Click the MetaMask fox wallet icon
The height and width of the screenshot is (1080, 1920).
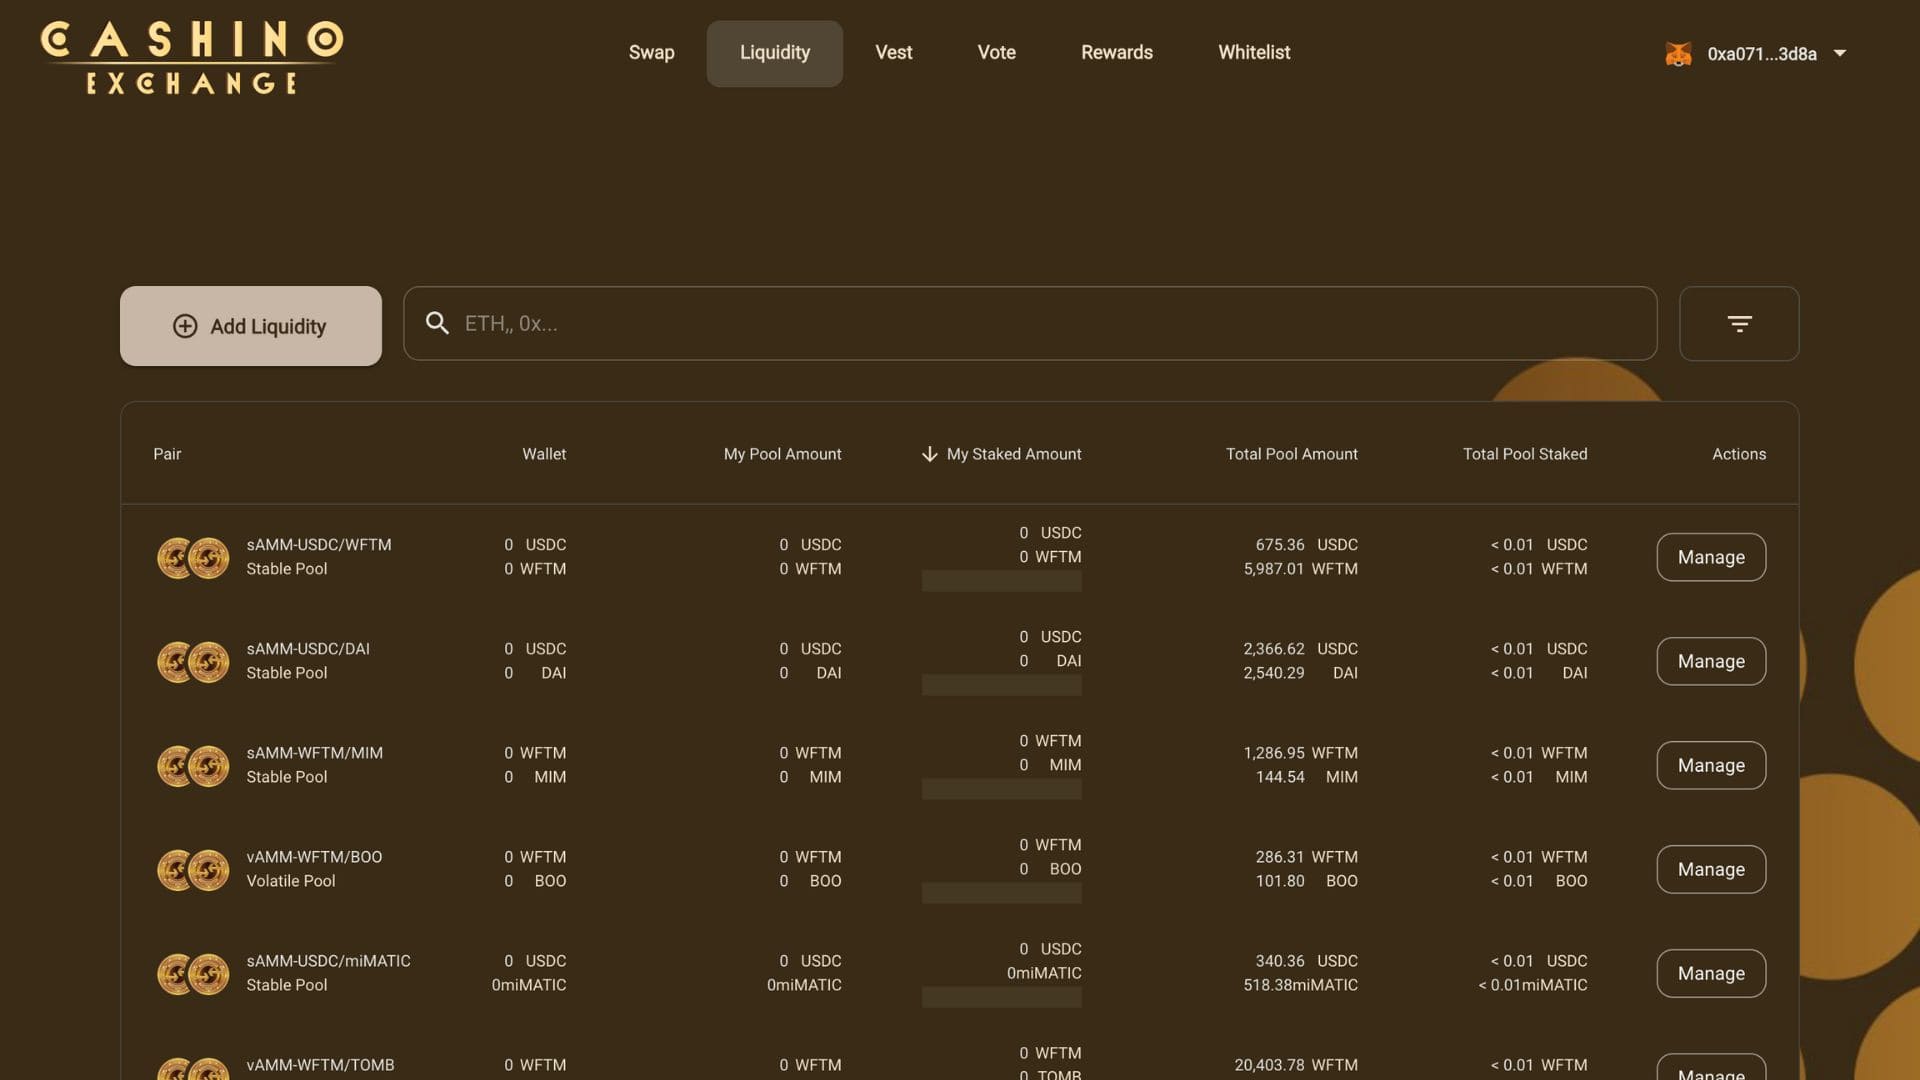coord(1679,54)
